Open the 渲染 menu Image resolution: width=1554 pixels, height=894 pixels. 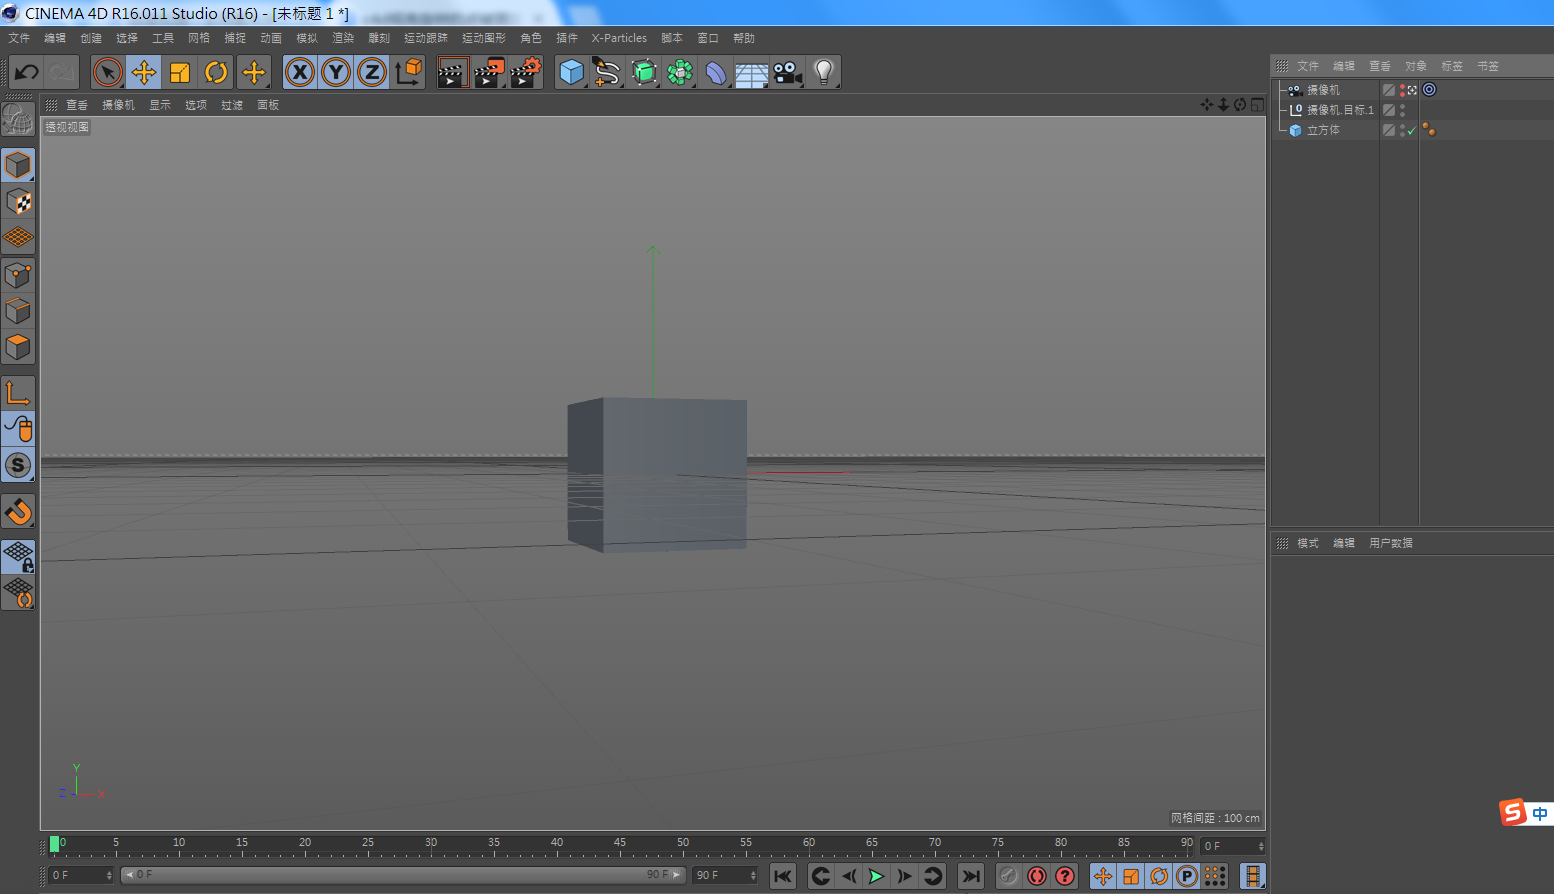[x=343, y=38]
